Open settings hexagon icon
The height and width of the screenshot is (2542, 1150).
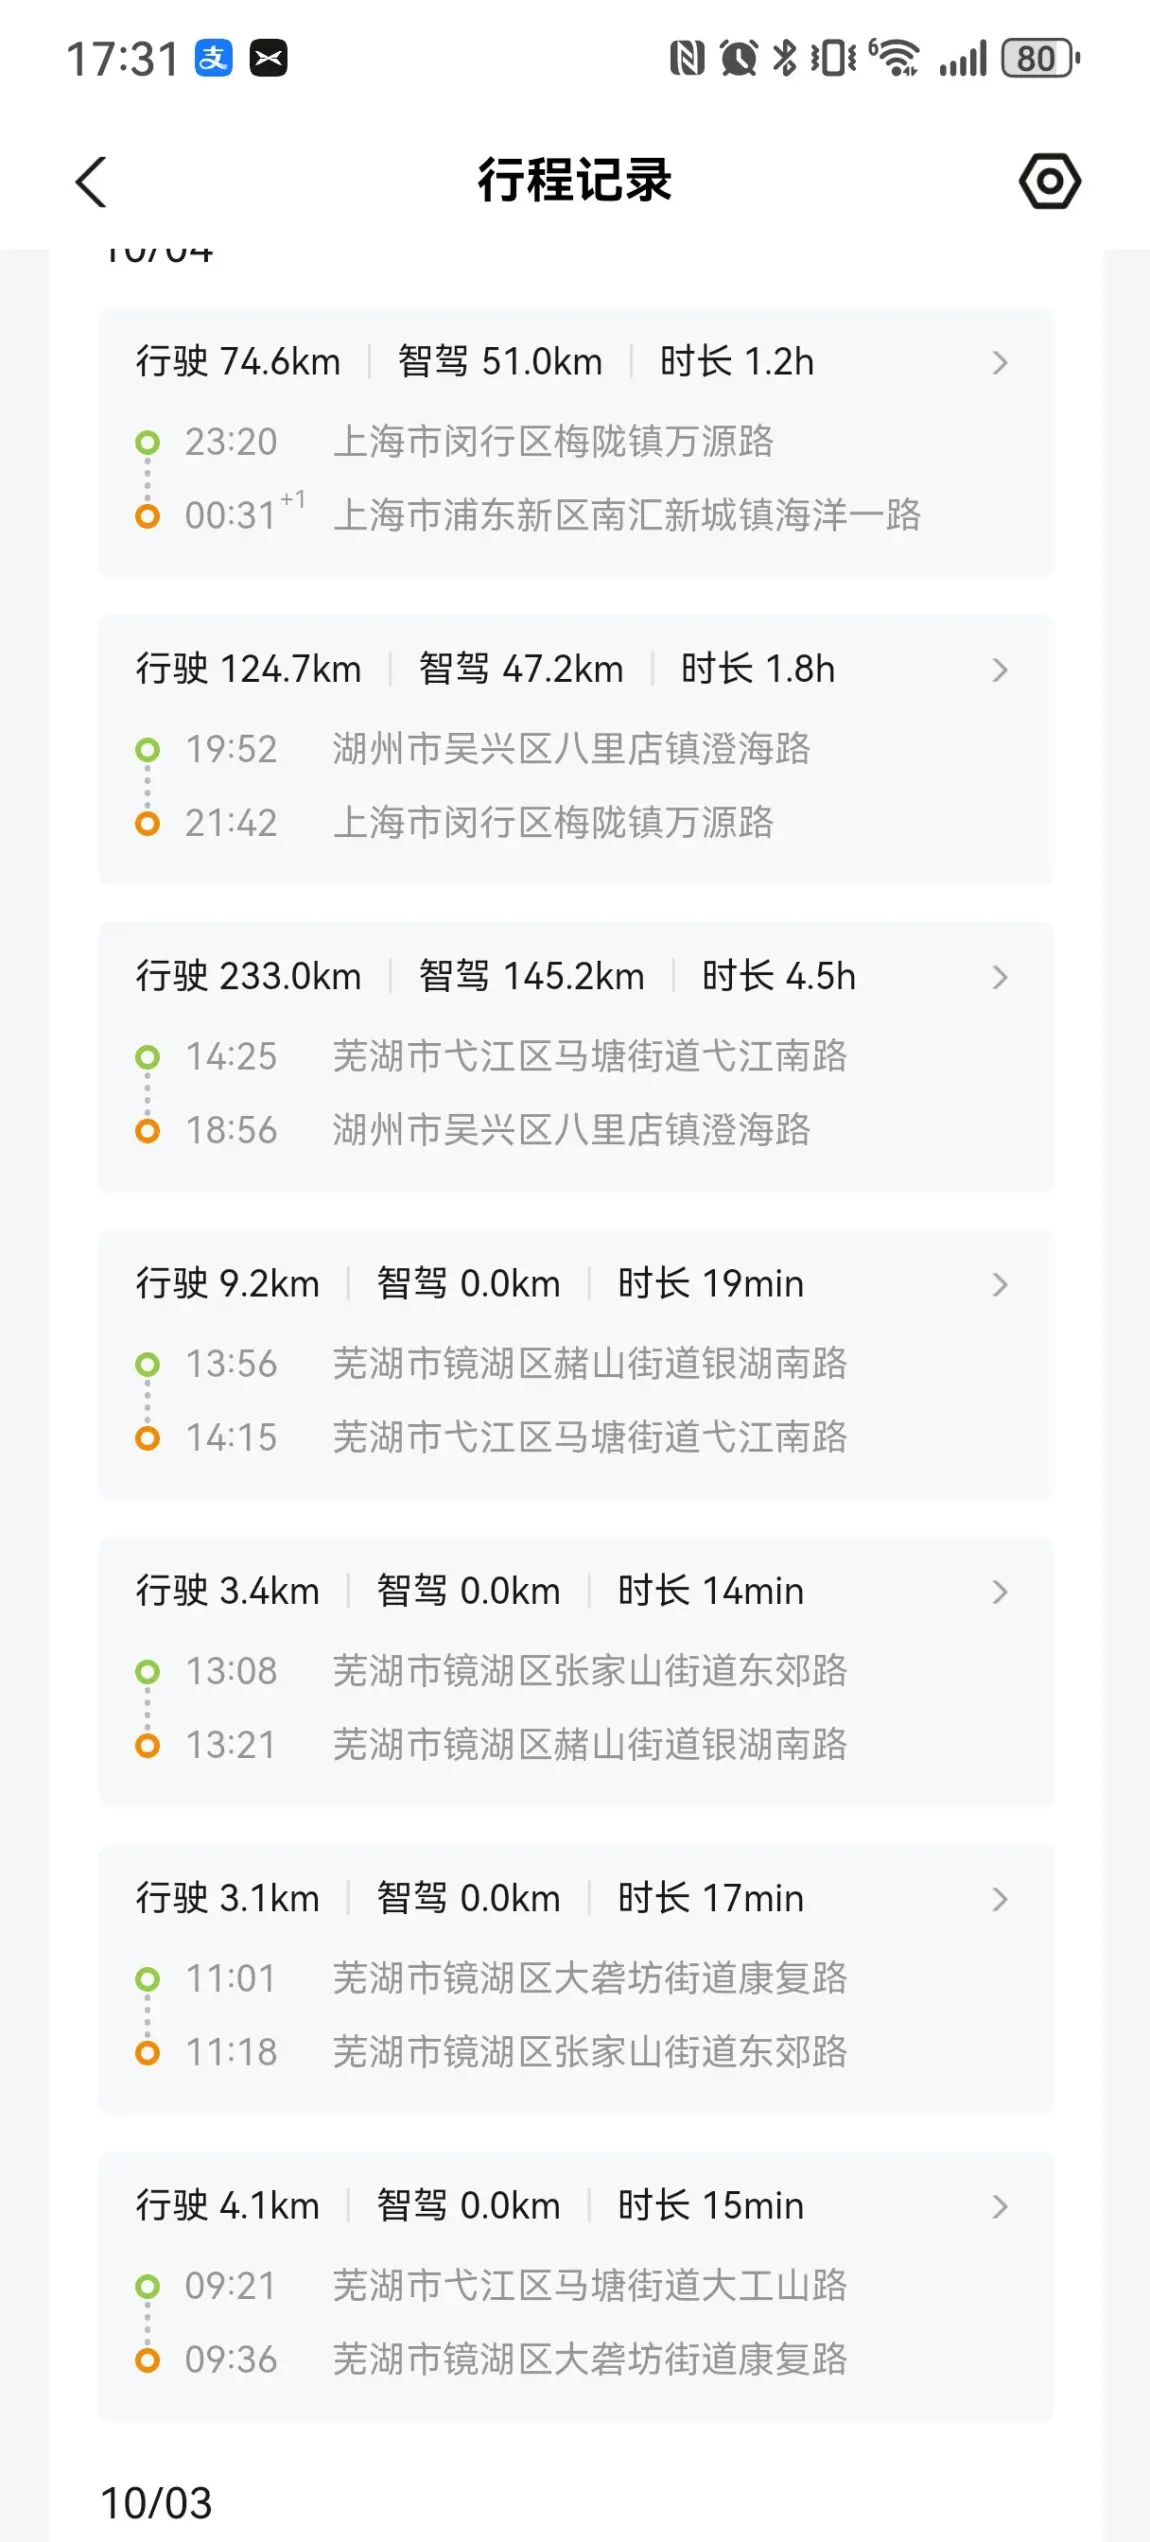tap(1049, 181)
